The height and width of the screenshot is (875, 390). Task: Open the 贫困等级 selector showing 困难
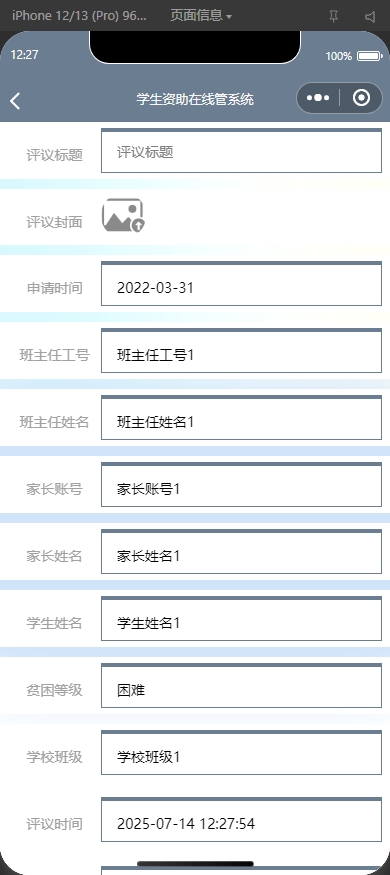click(x=242, y=686)
